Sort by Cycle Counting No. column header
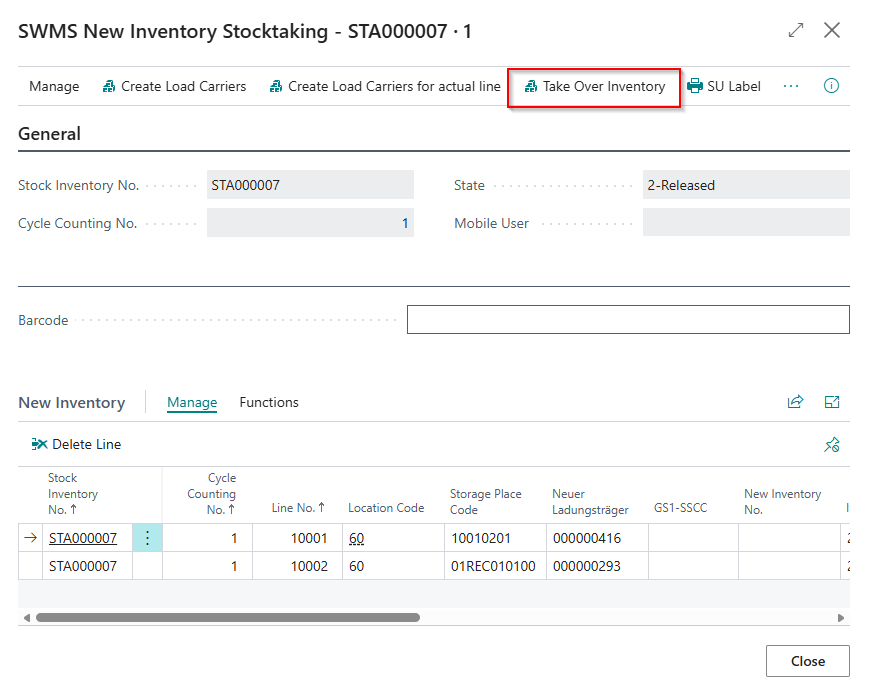Image resolution: width=869 pixels, height=690 pixels. tap(211, 494)
